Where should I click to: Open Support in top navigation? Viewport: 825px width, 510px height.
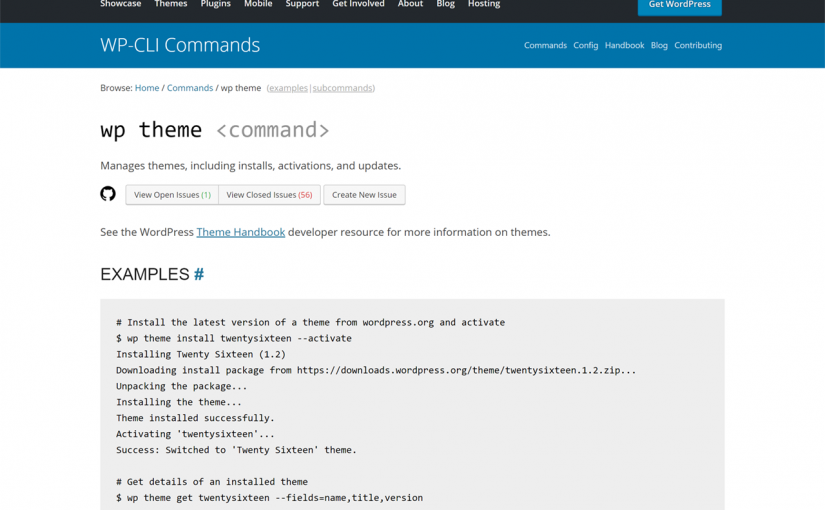[x=302, y=4]
